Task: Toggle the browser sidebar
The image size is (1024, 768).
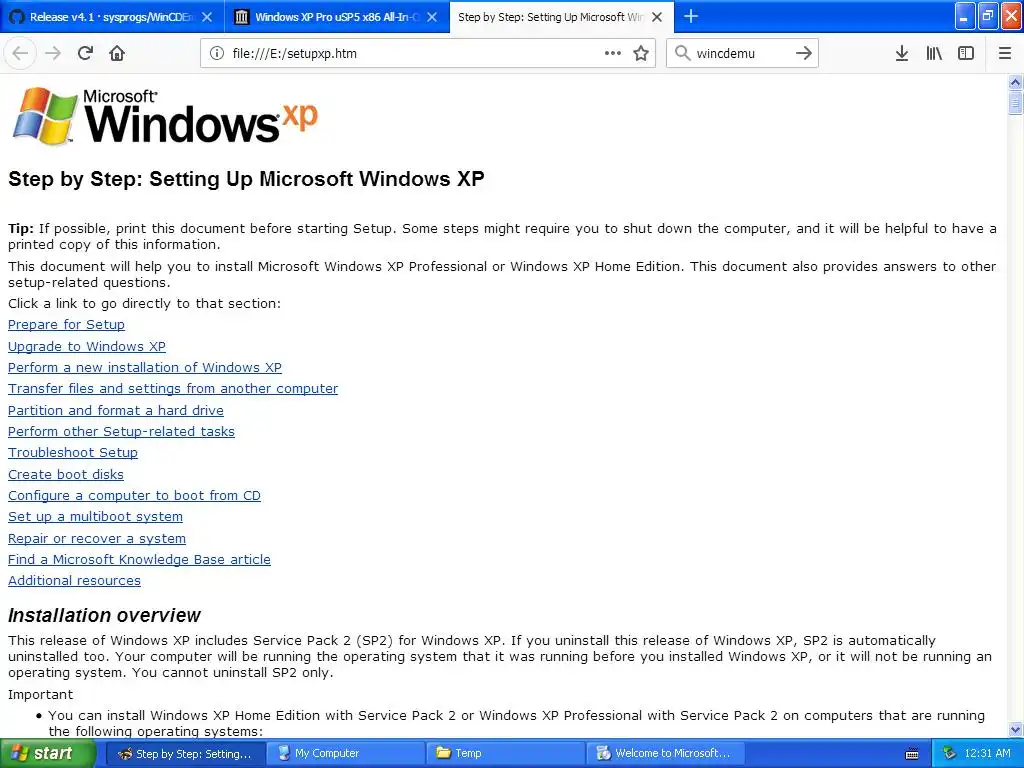Action: [966, 53]
